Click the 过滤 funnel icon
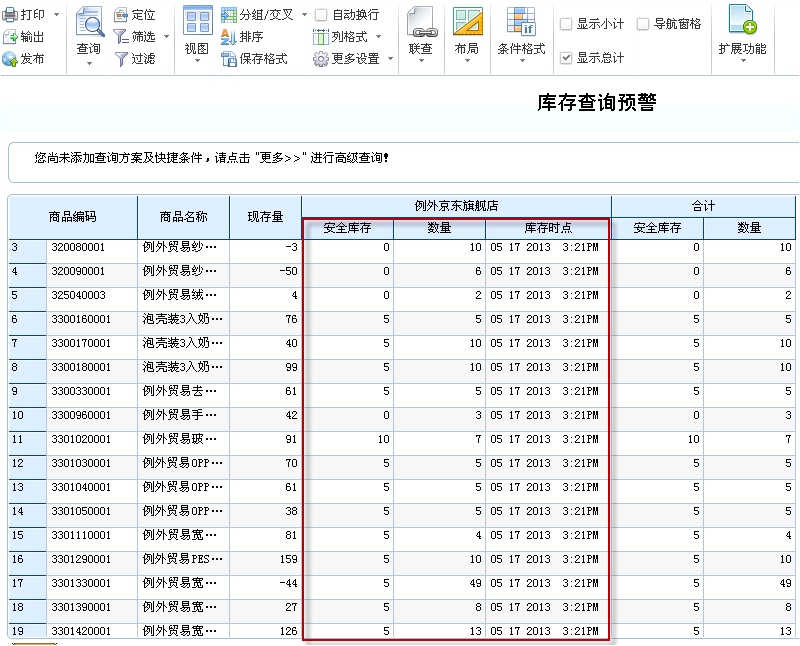 (121, 59)
